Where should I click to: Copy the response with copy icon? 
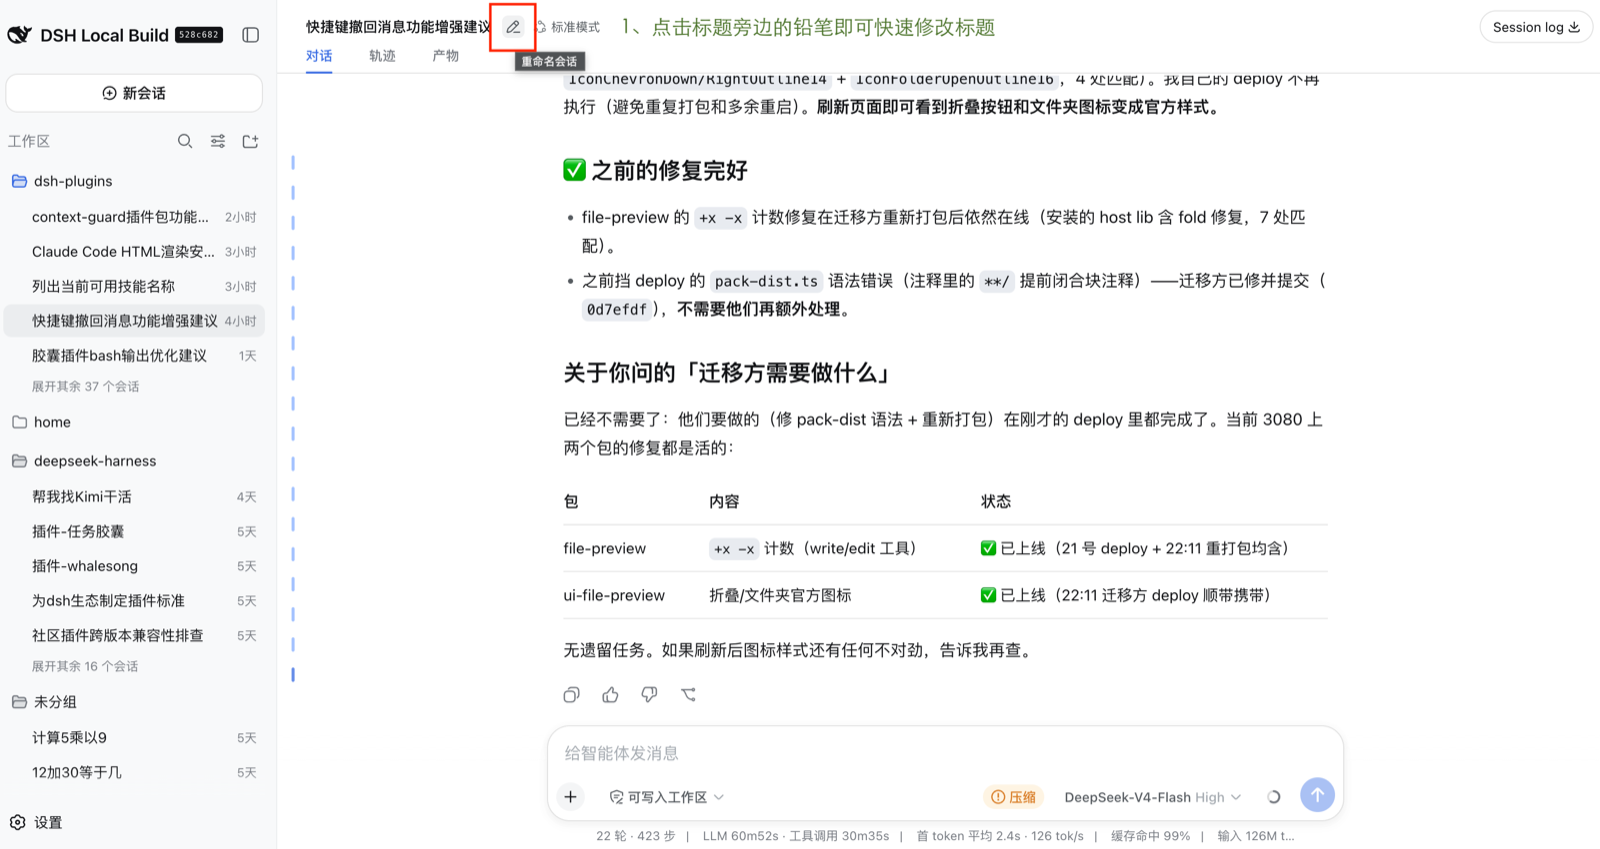[571, 694]
